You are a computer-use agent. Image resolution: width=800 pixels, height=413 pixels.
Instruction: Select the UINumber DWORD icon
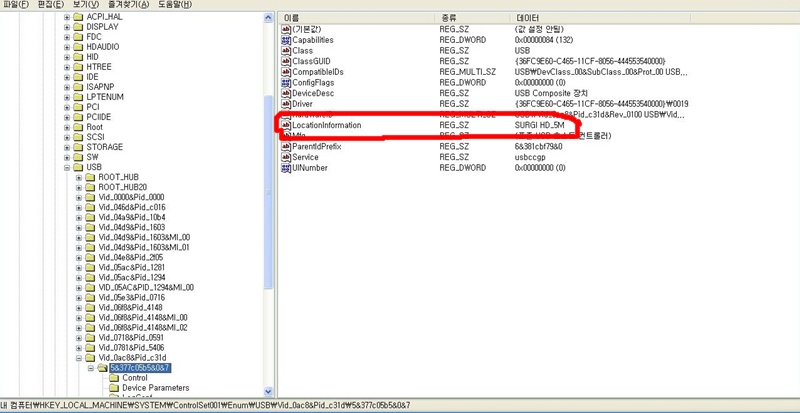[x=285, y=168]
